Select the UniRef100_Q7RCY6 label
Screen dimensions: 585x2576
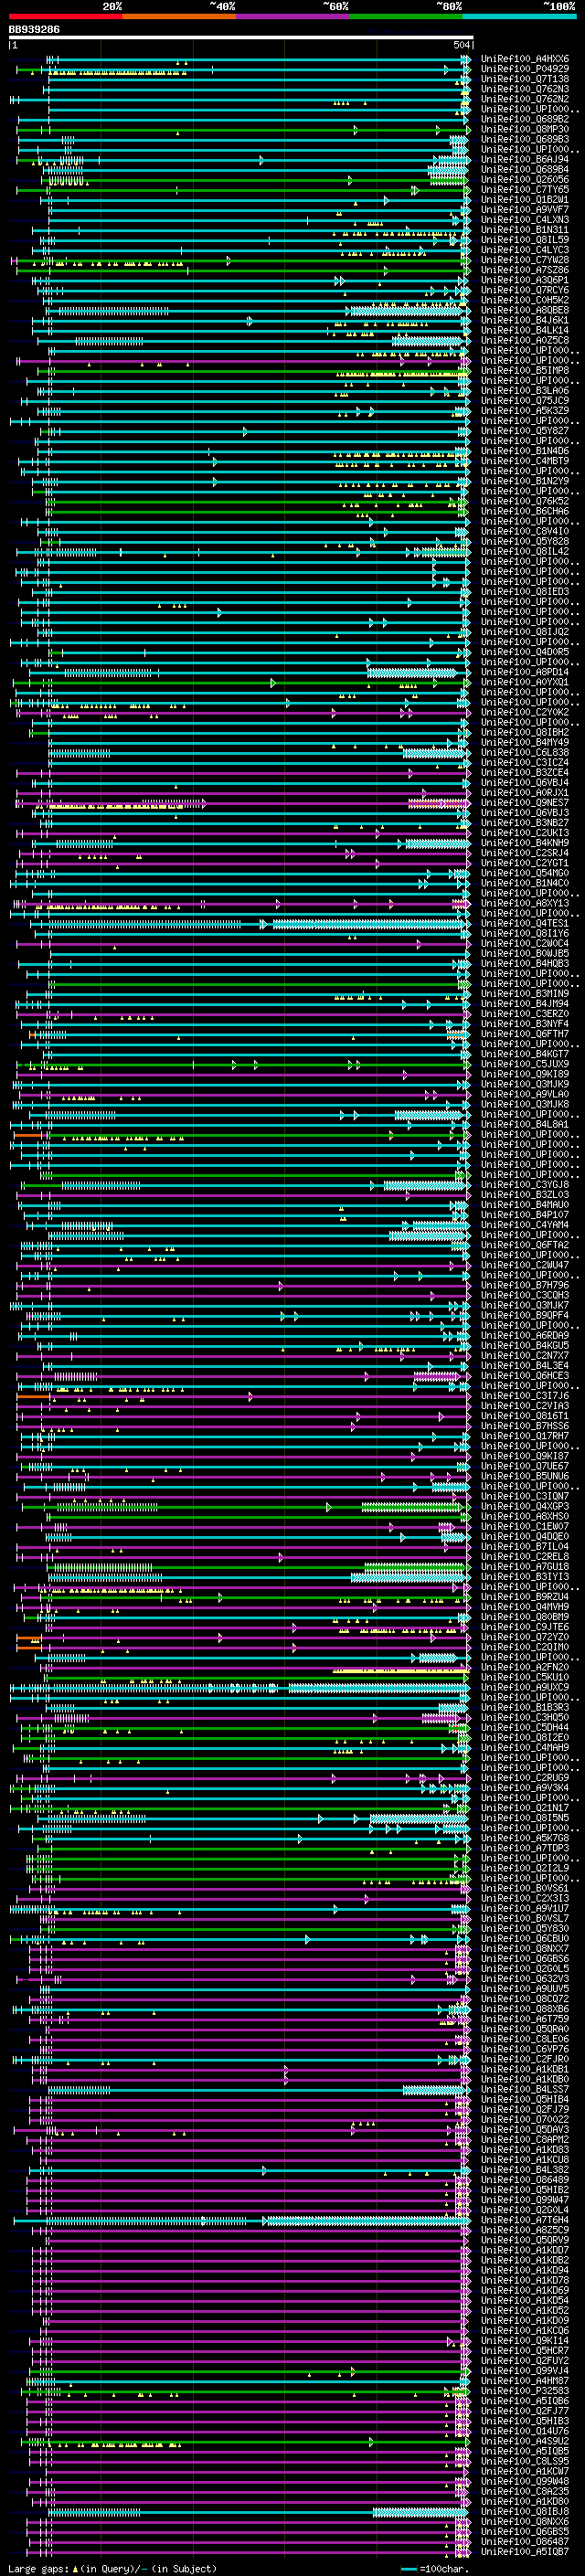pyautogui.click(x=525, y=290)
